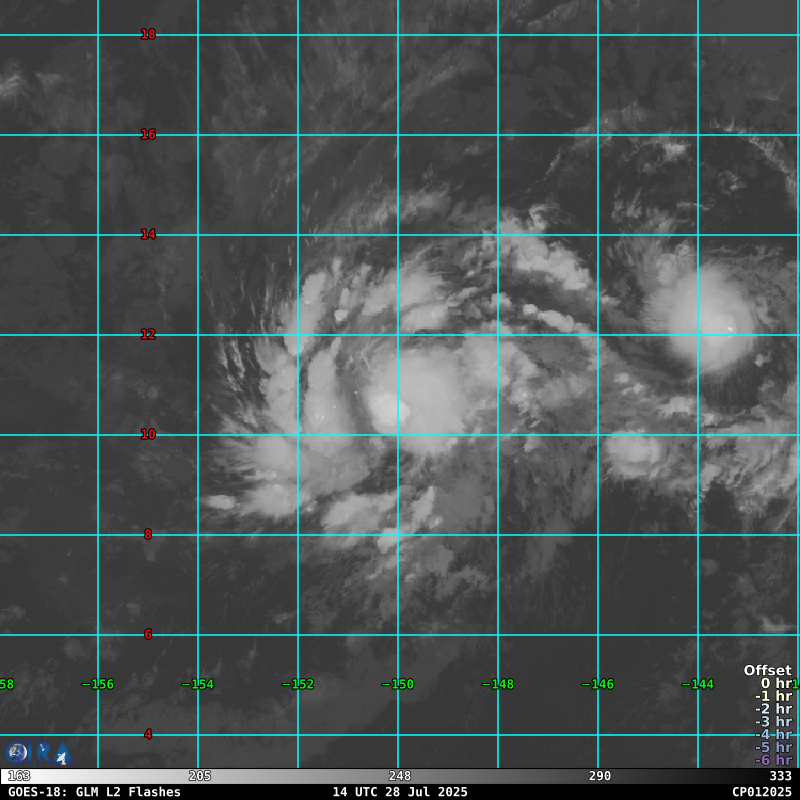Click the 333 colorbar value
The height and width of the screenshot is (800, 800).
click(x=780, y=777)
